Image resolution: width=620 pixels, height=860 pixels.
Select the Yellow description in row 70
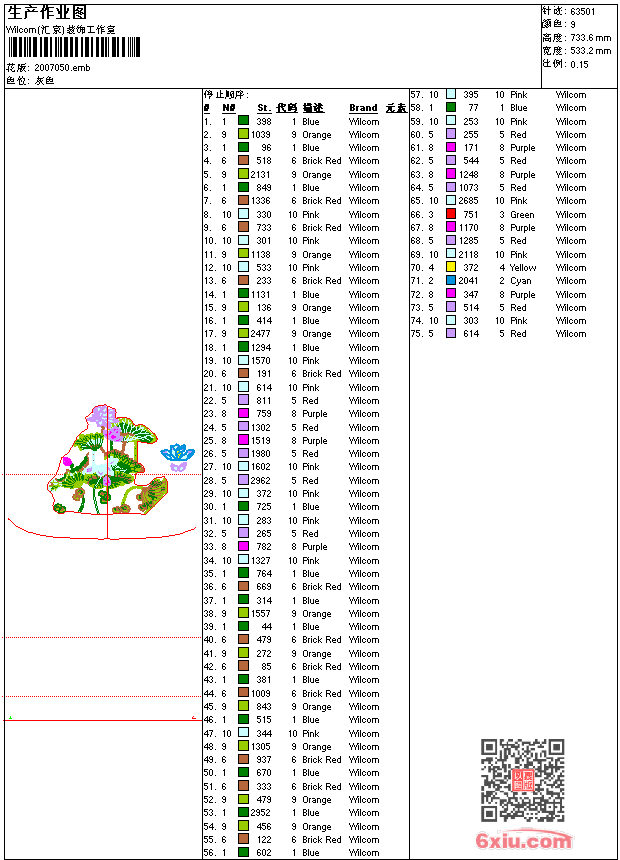coord(523,268)
